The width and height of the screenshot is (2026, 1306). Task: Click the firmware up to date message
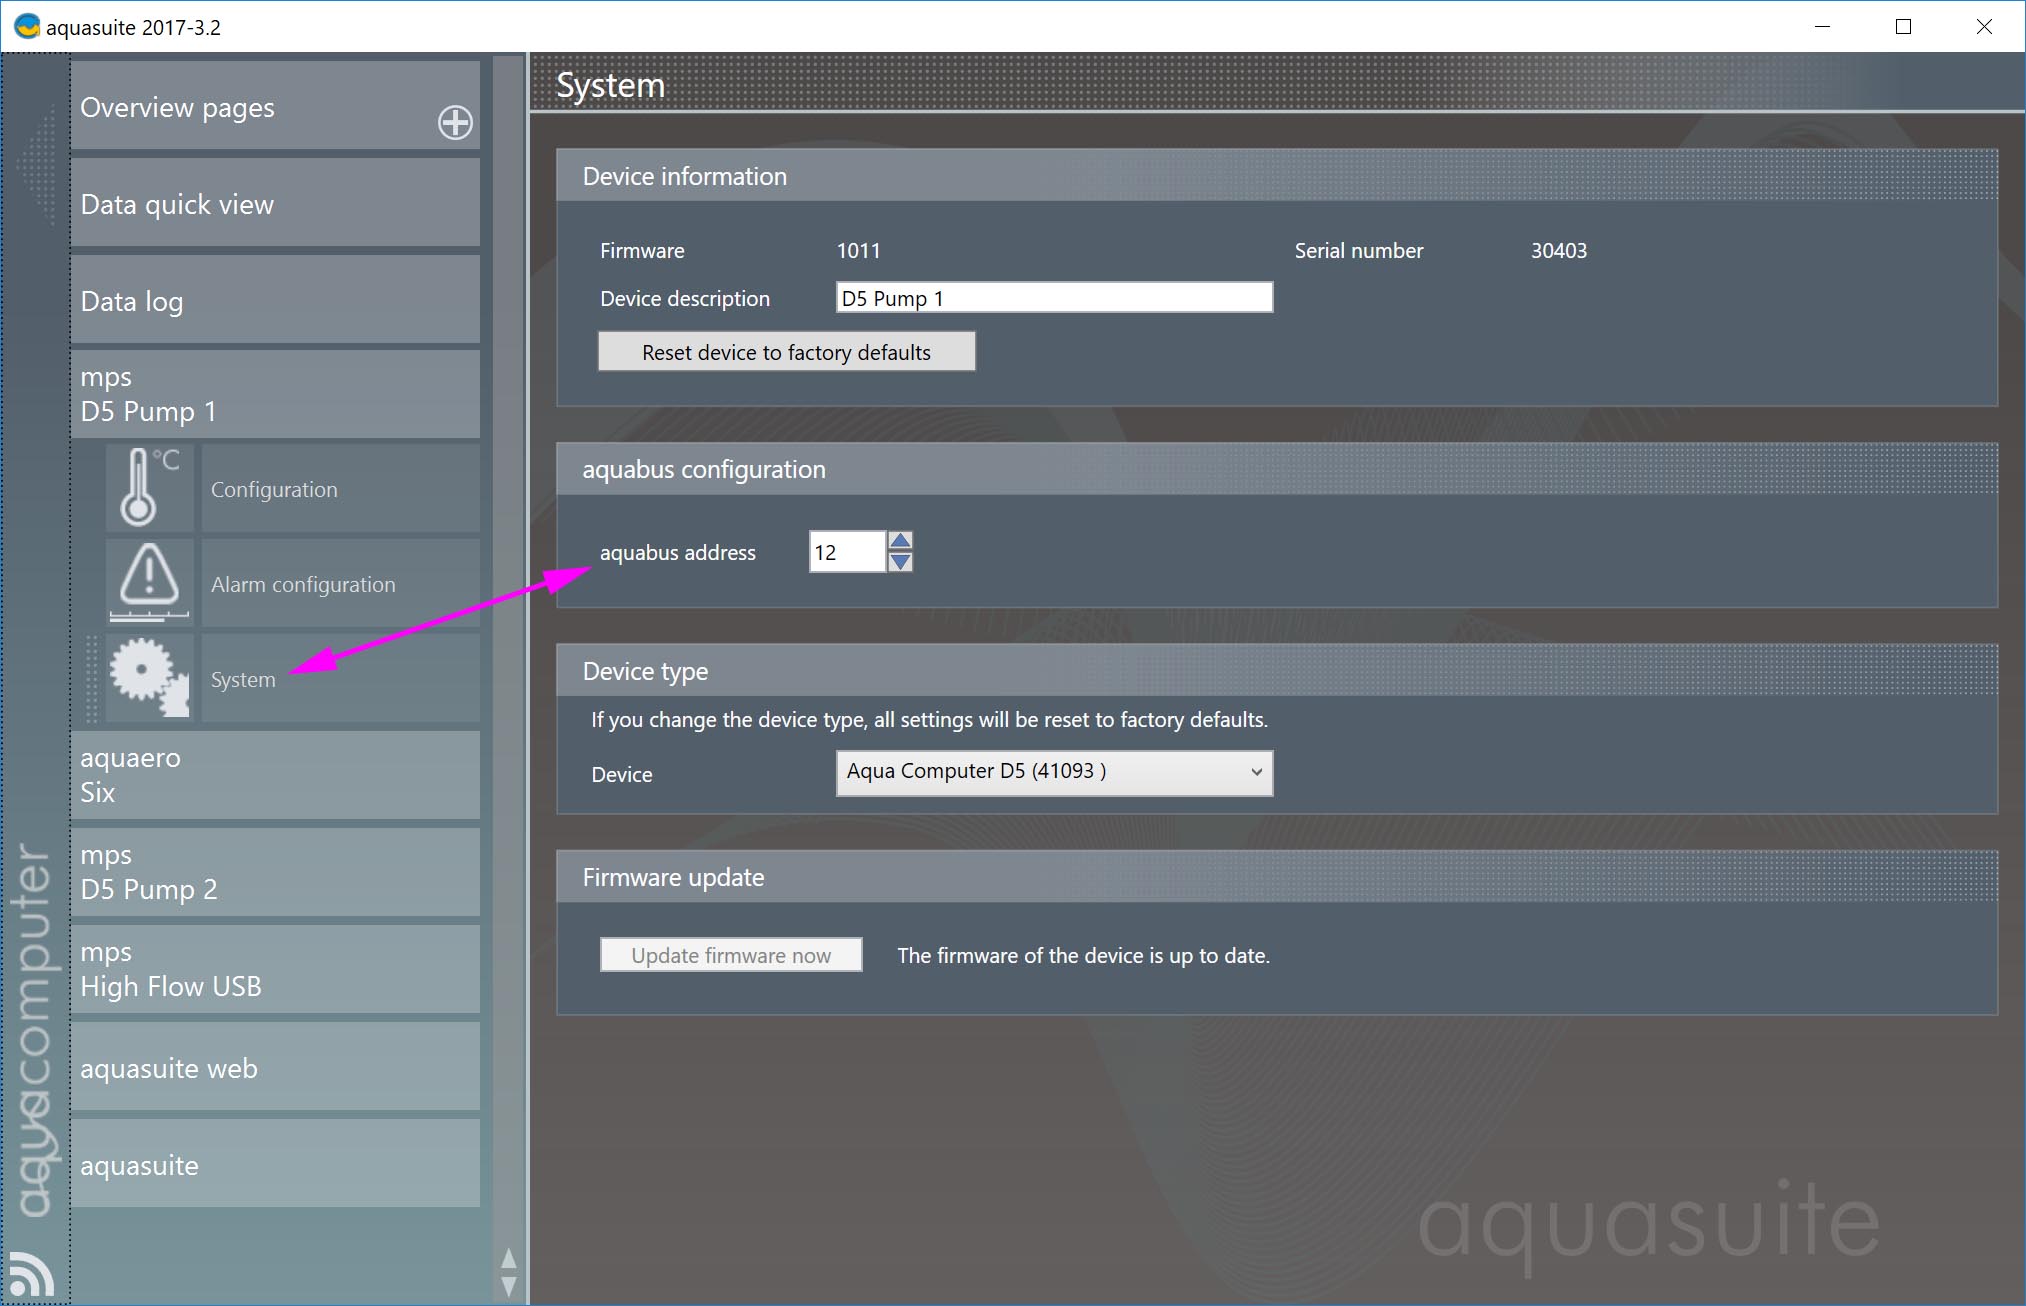(x=1084, y=955)
